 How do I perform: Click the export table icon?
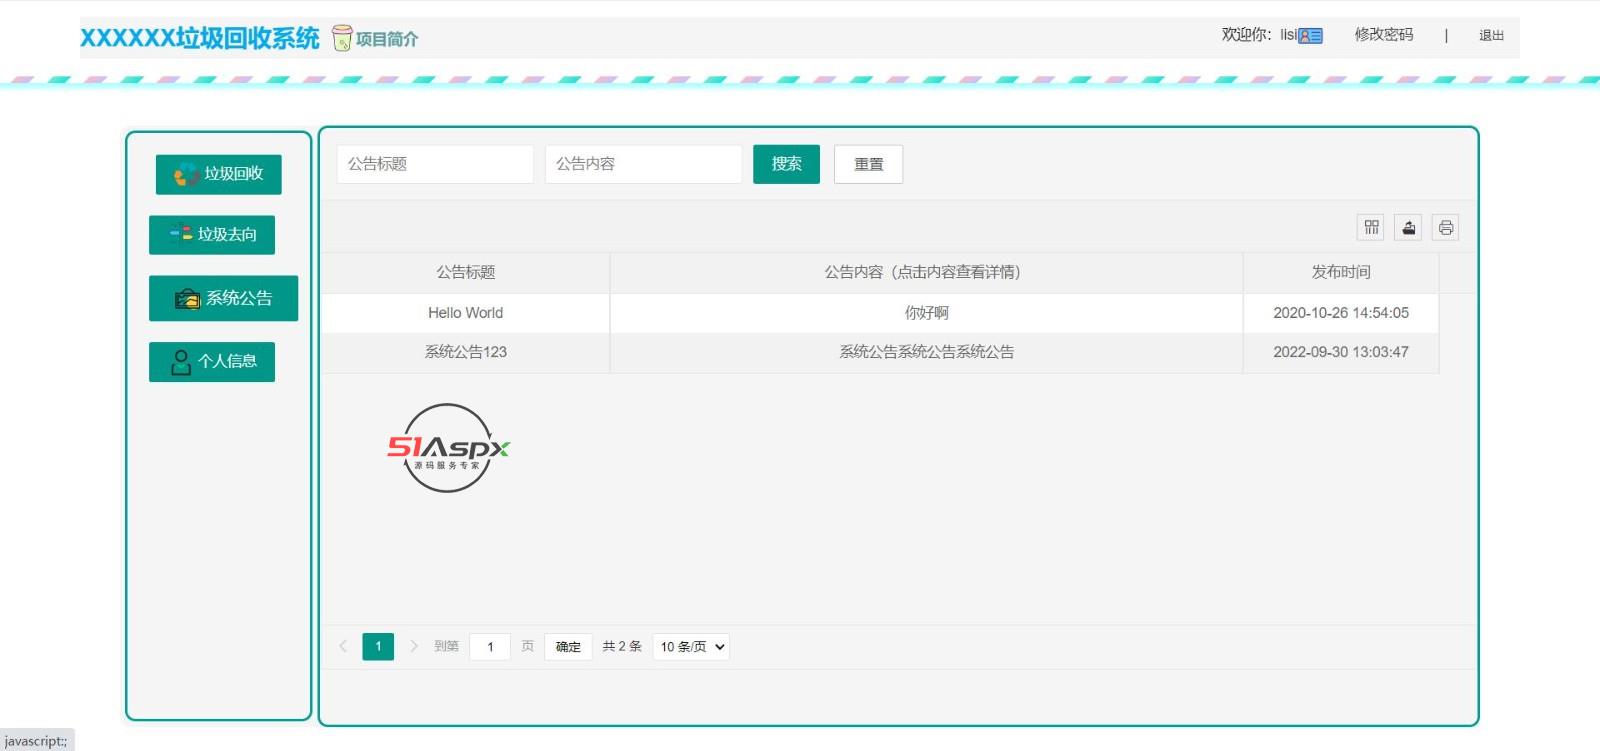click(1408, 228)
